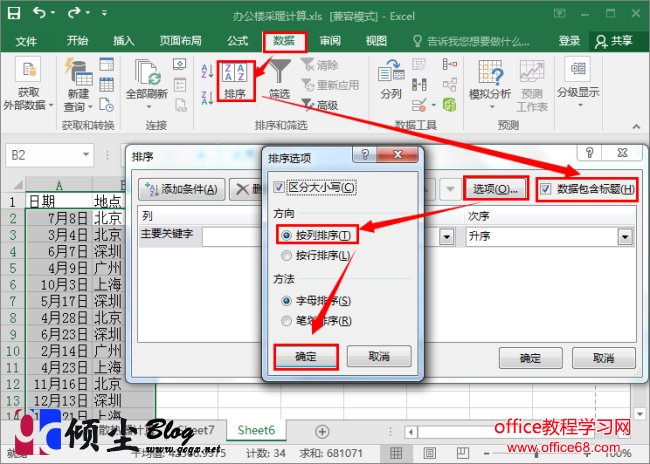
Task: Click Add Level (添加条件) button
Action: click(x=182, y=189)
